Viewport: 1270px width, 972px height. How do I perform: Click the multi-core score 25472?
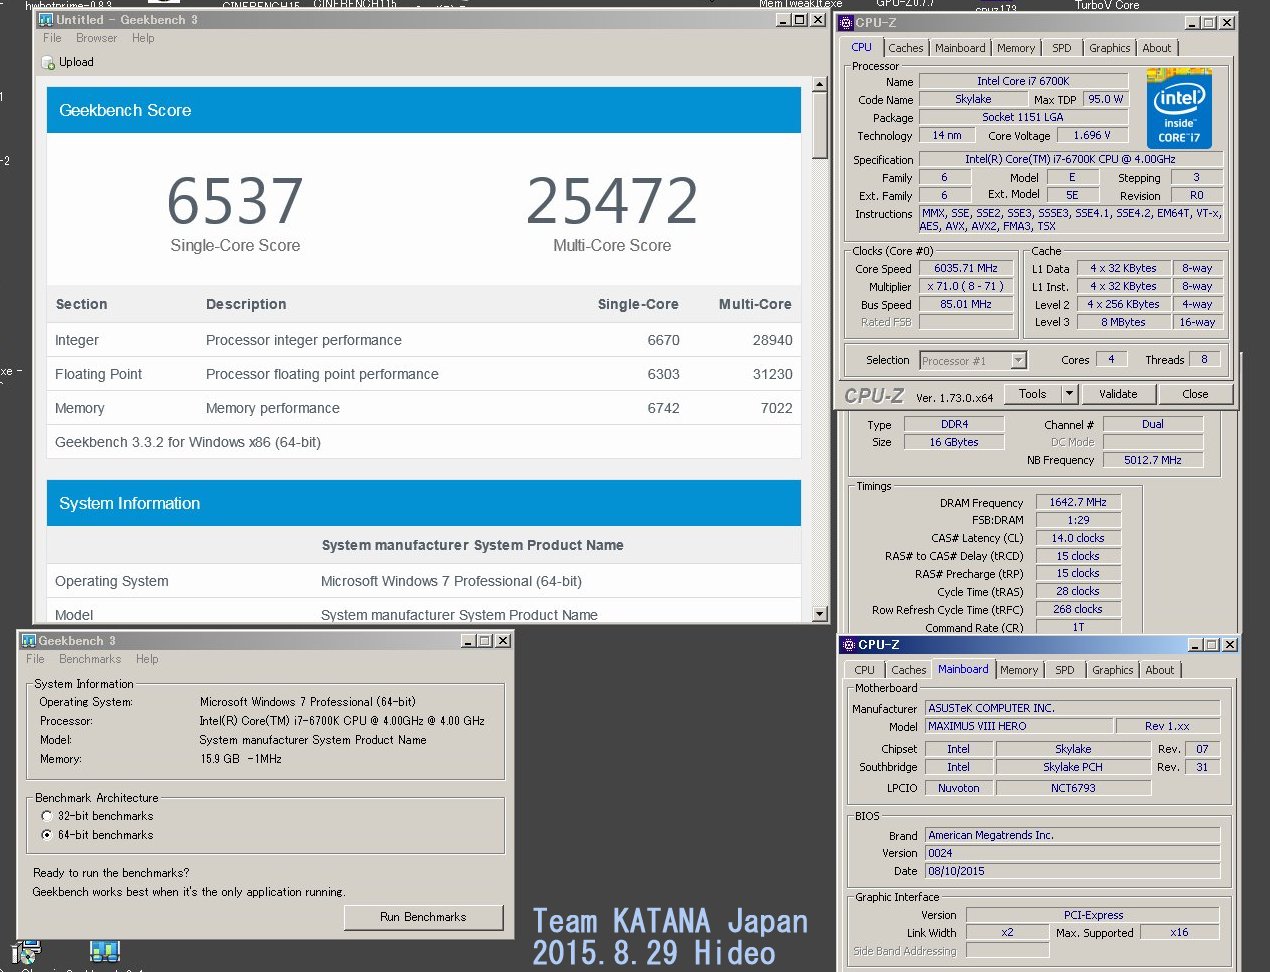point(612,201)
